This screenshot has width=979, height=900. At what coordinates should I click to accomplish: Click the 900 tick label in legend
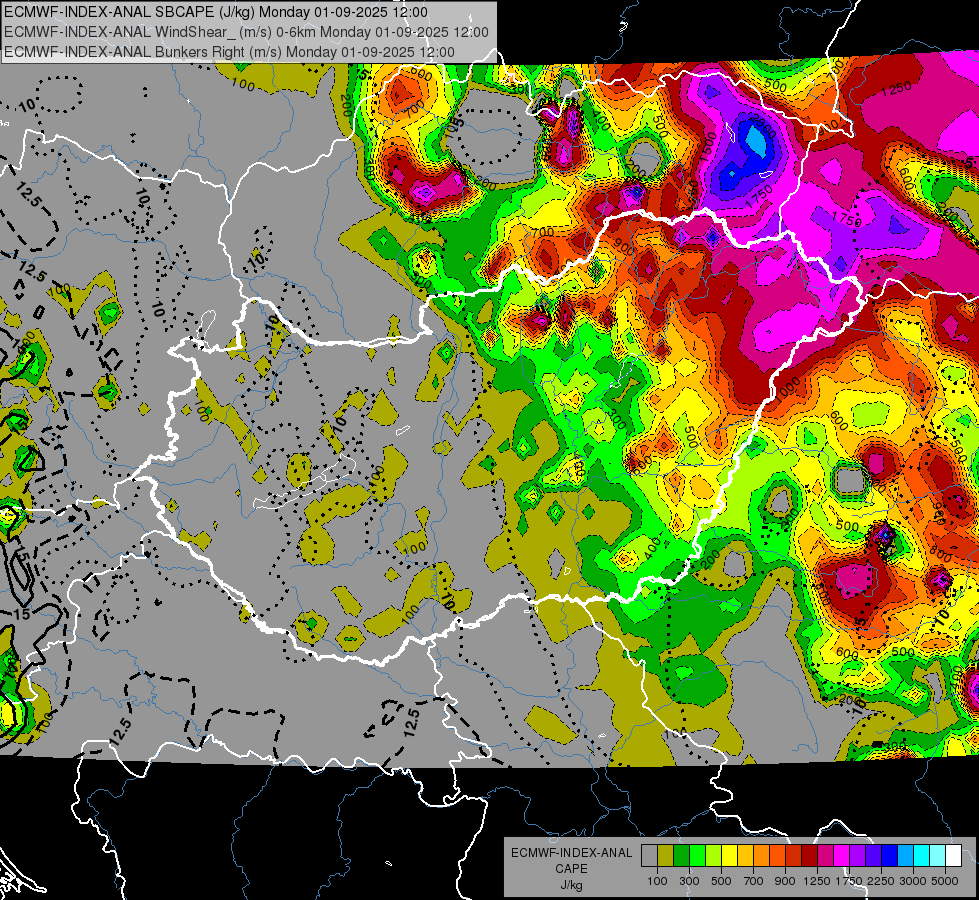785,881
